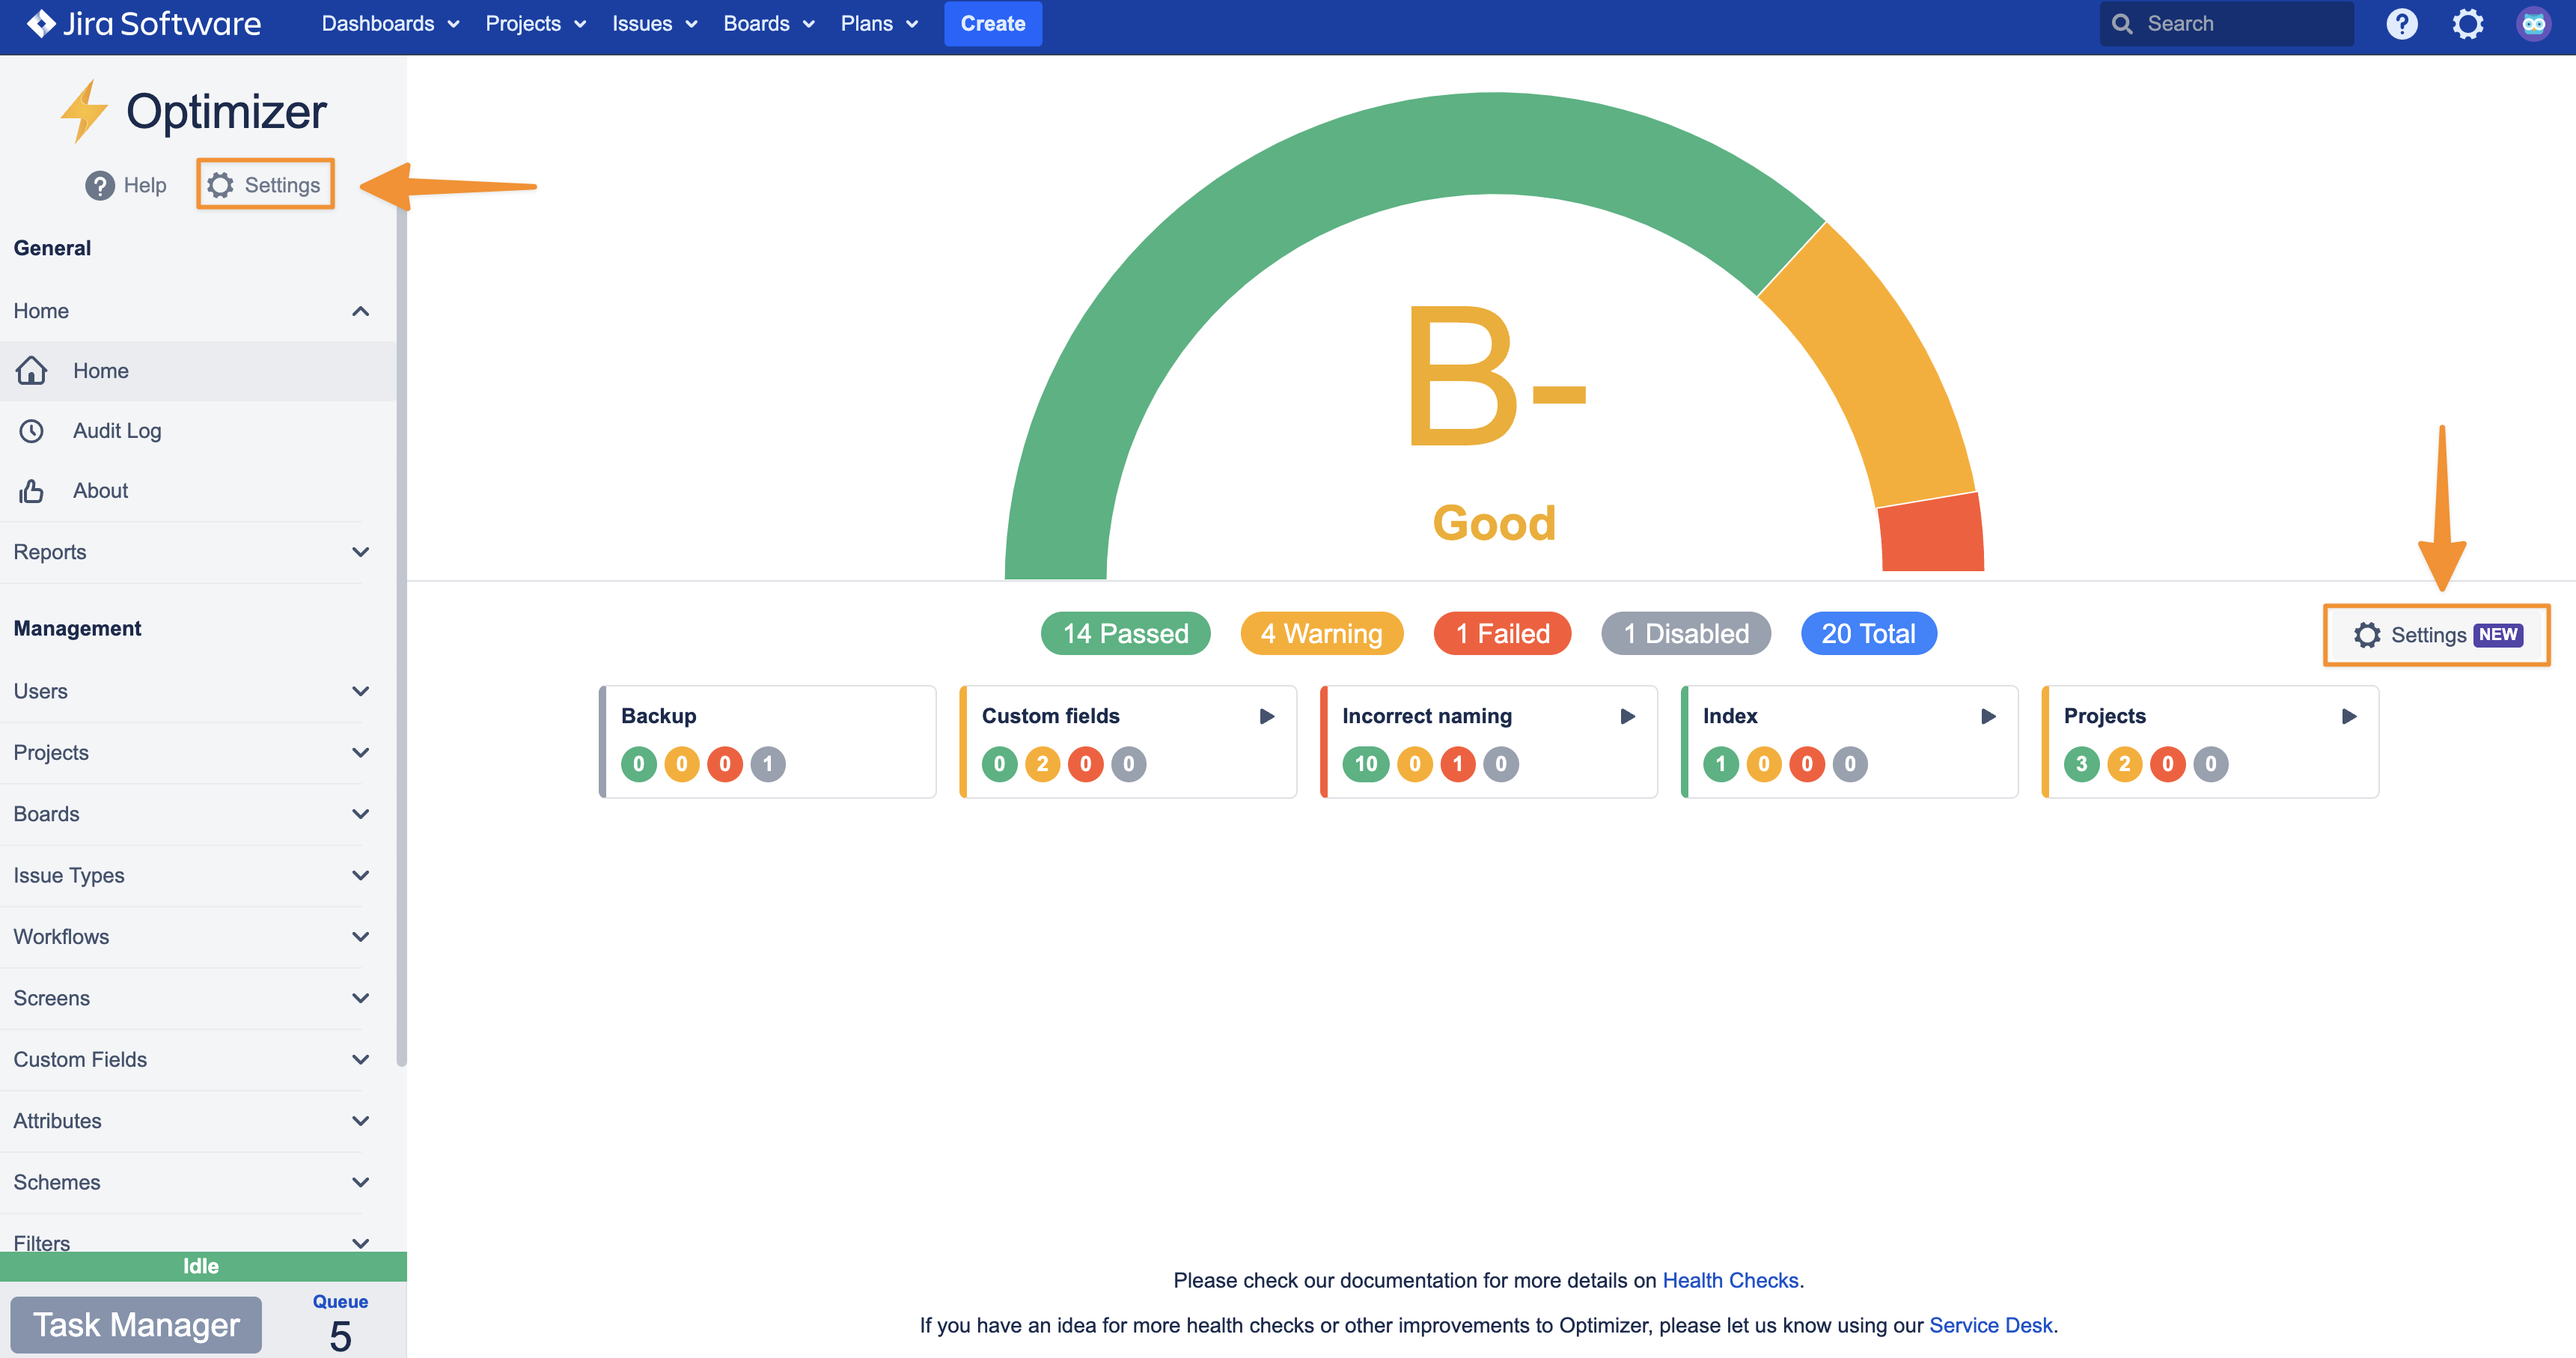Filter by 1 Failed badge
The width and height of the screenshot is (2576, 1358).
pyautogui.click(x=1502, y=634)
